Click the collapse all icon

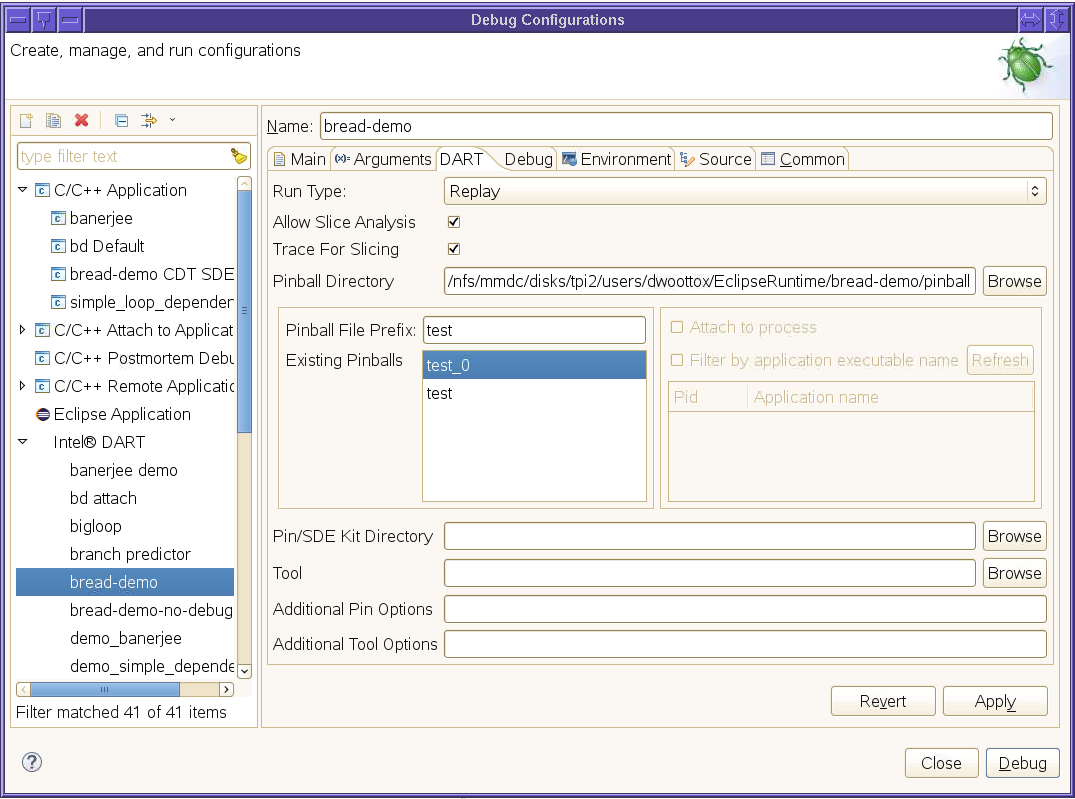[x=121, y=120]
